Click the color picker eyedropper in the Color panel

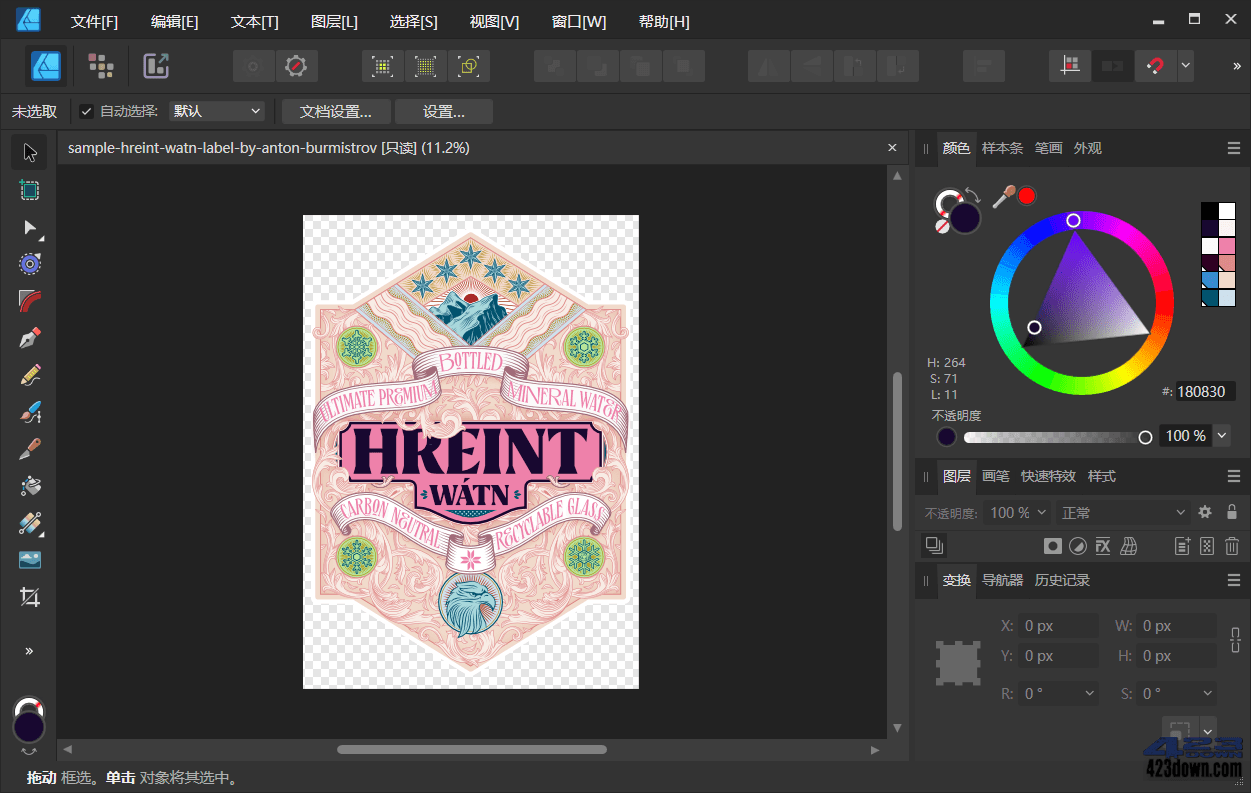point(1003,196)
